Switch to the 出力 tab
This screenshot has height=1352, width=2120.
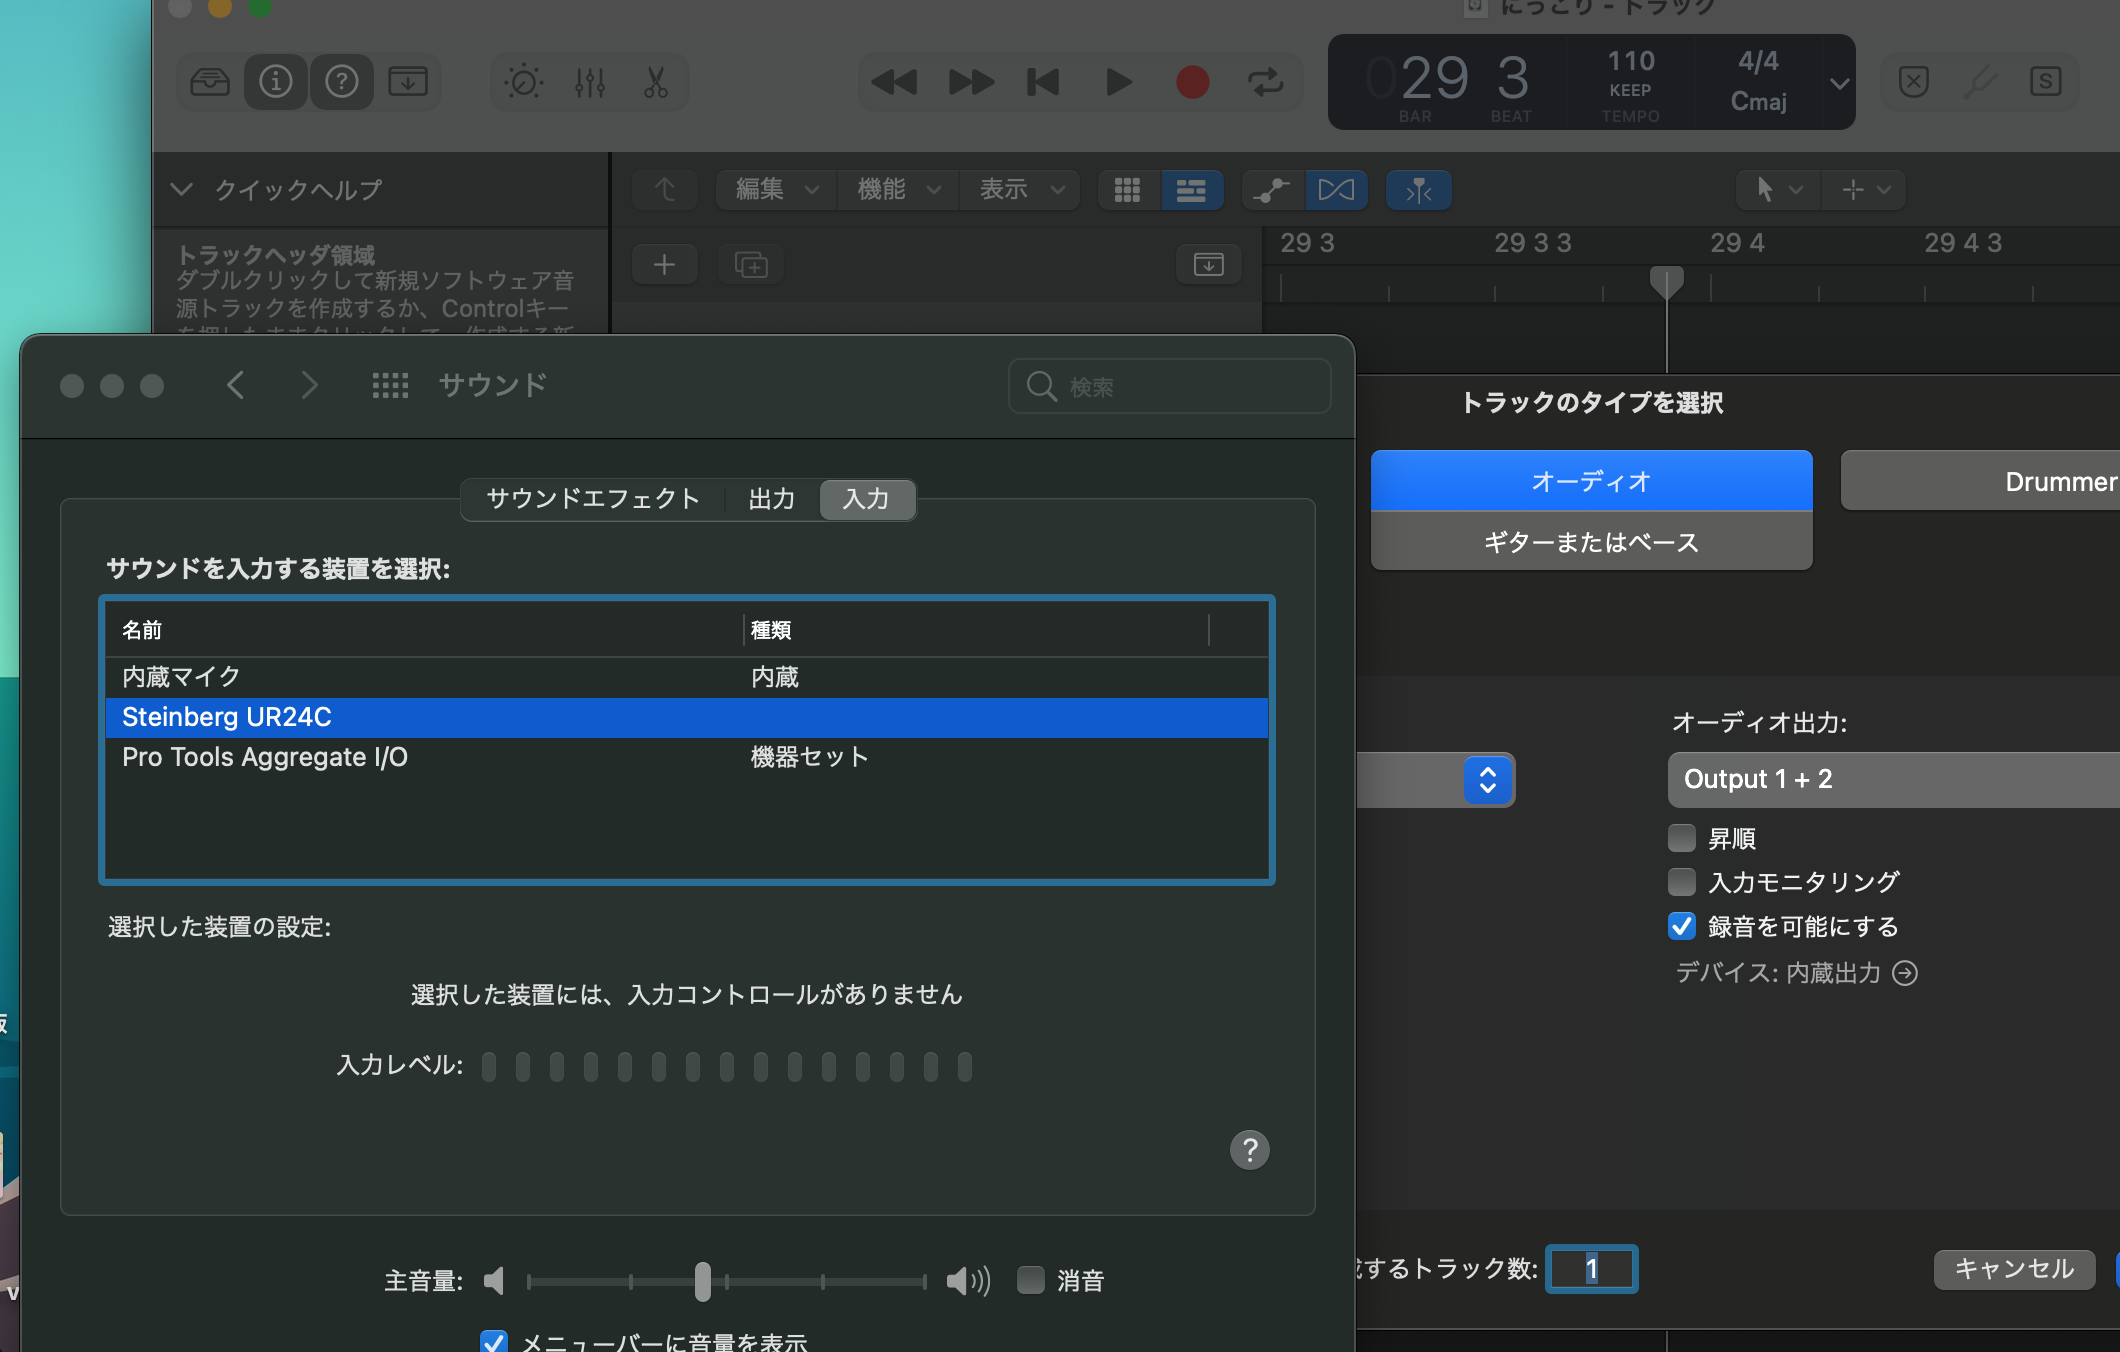[771, 499]
